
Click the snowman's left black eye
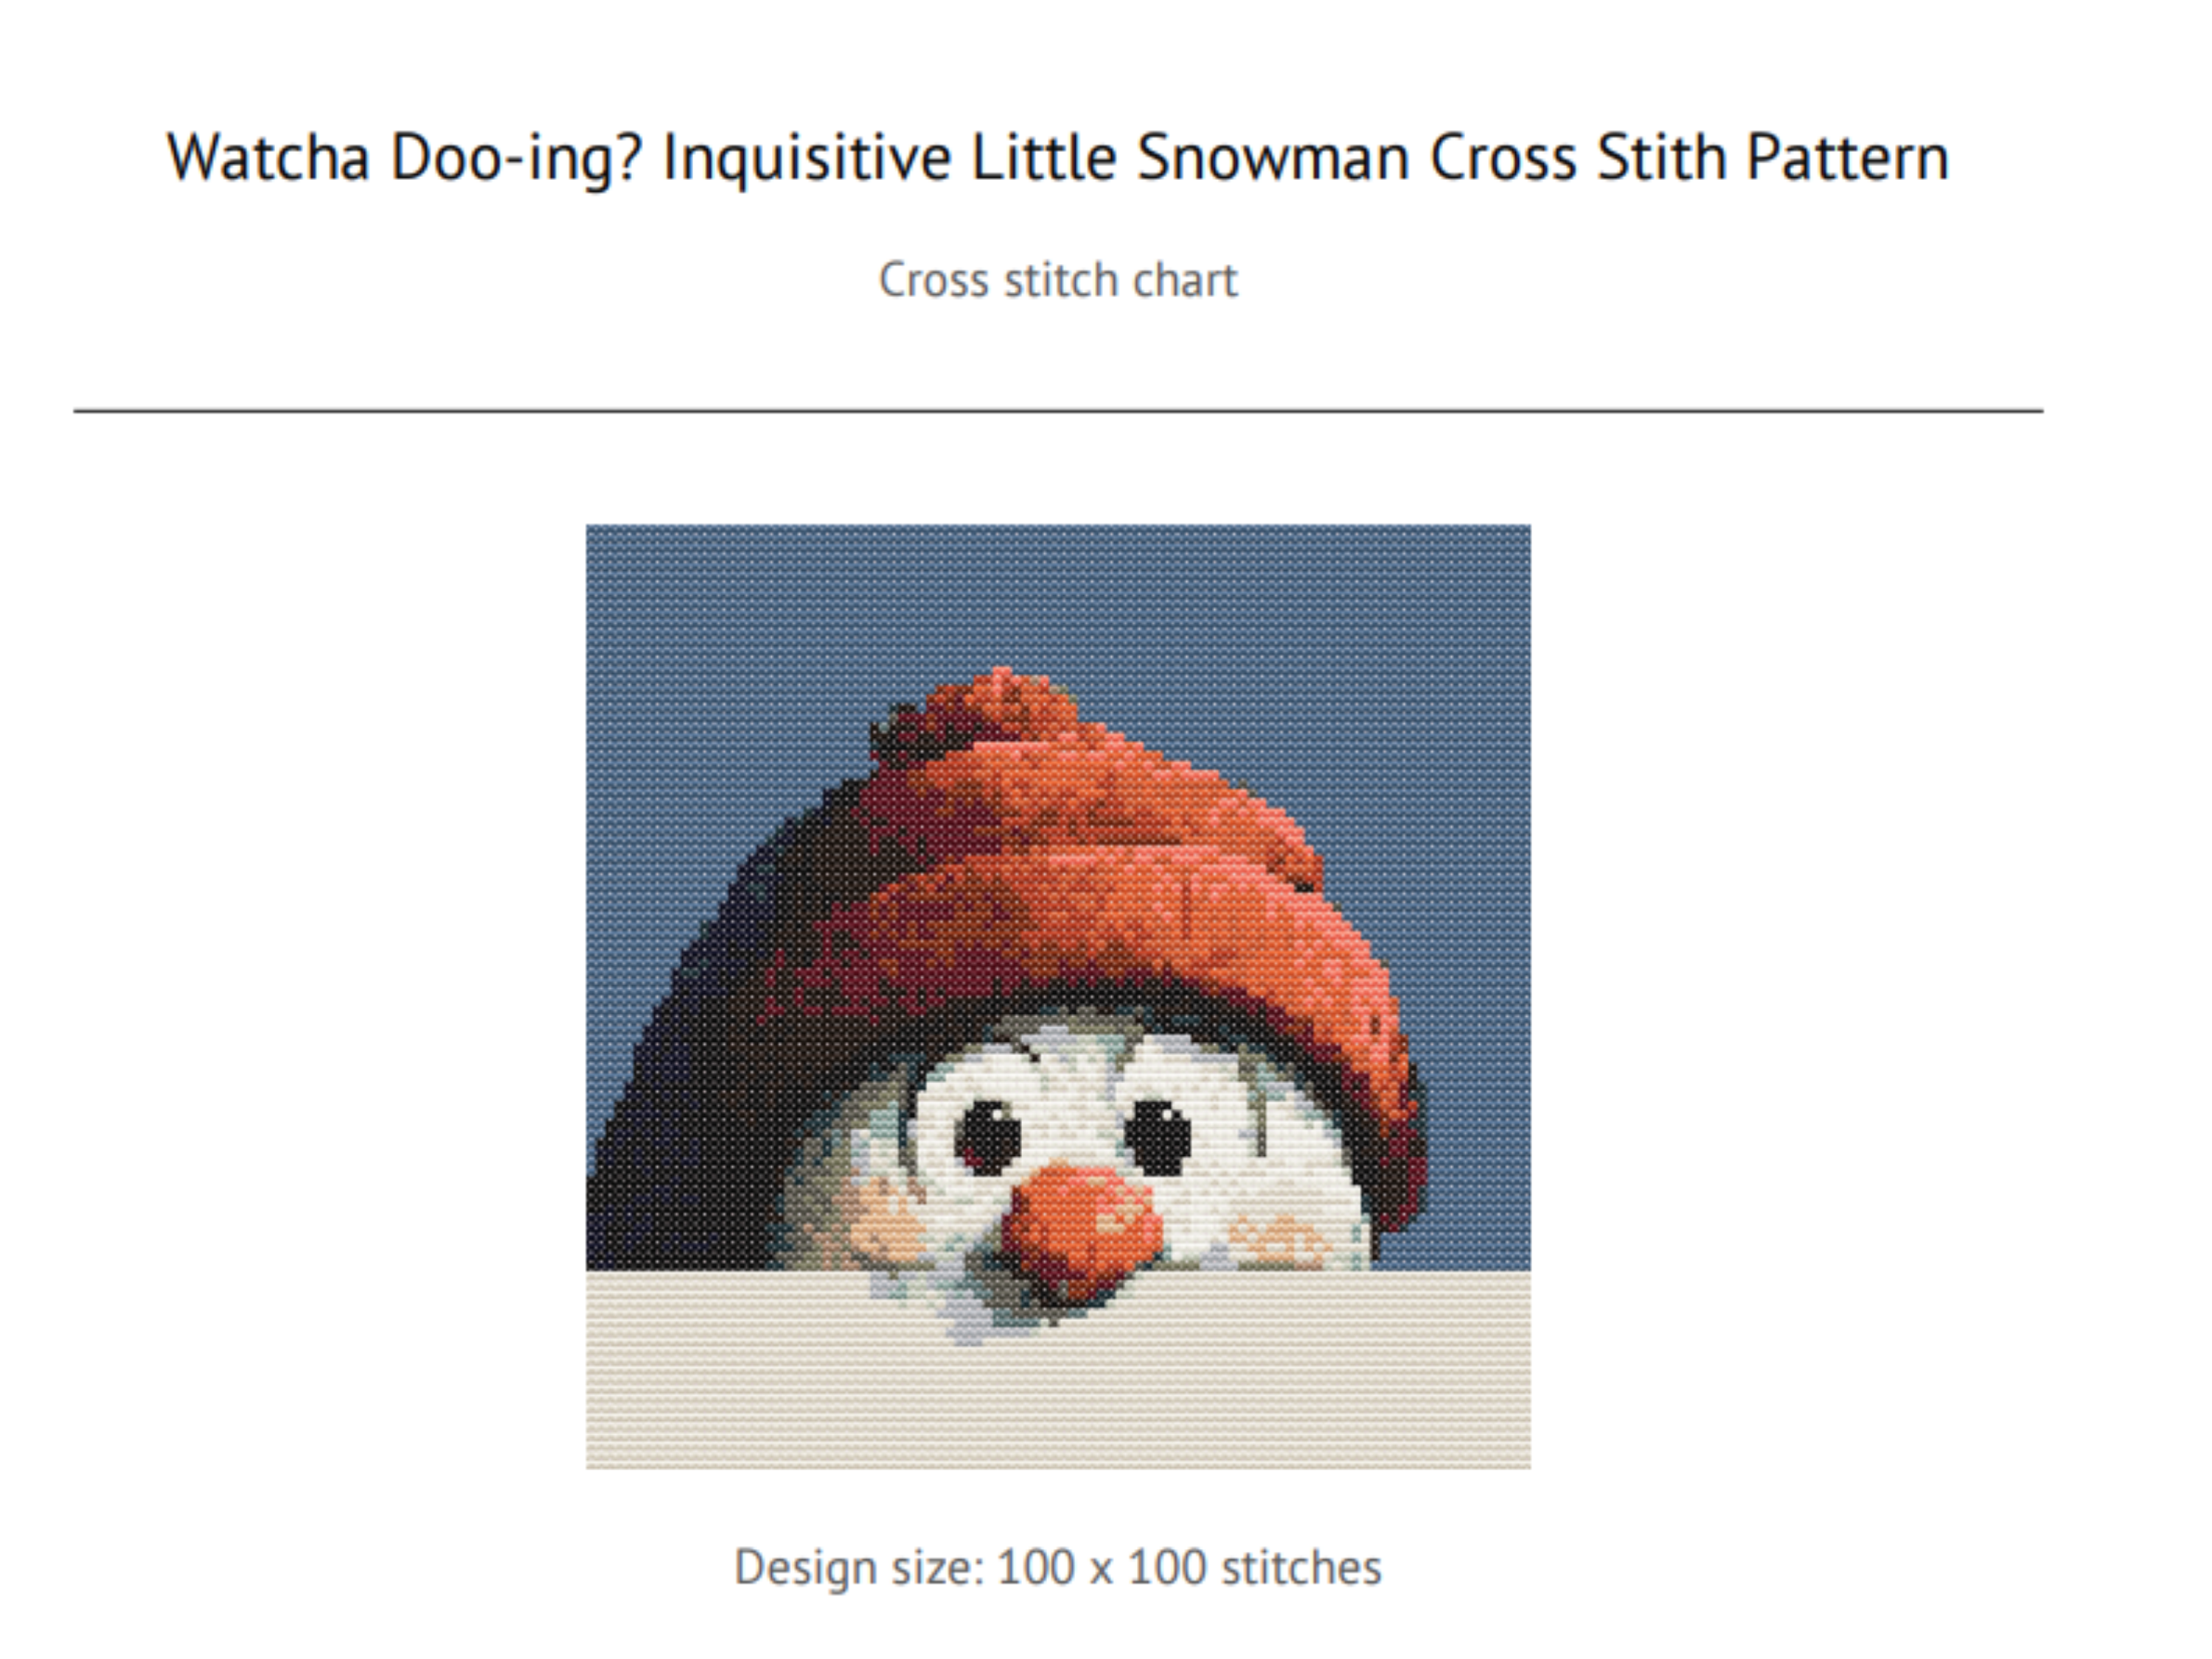pyautogui.click(x=988, y=1136)
